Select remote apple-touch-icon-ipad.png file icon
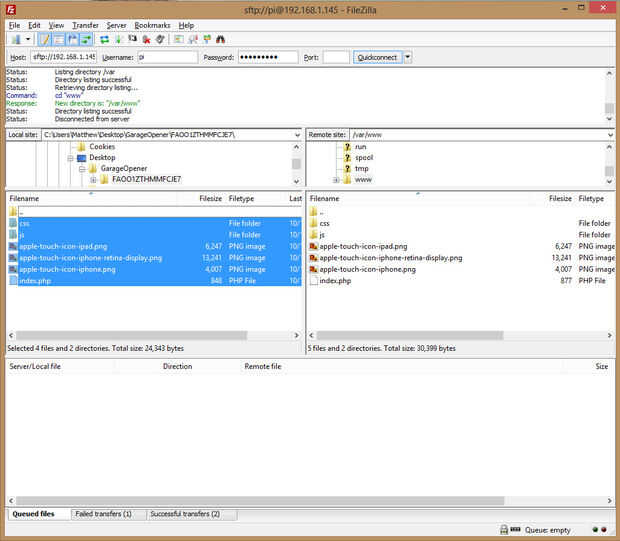The image size is (620, 541). [x=314, y=246]
